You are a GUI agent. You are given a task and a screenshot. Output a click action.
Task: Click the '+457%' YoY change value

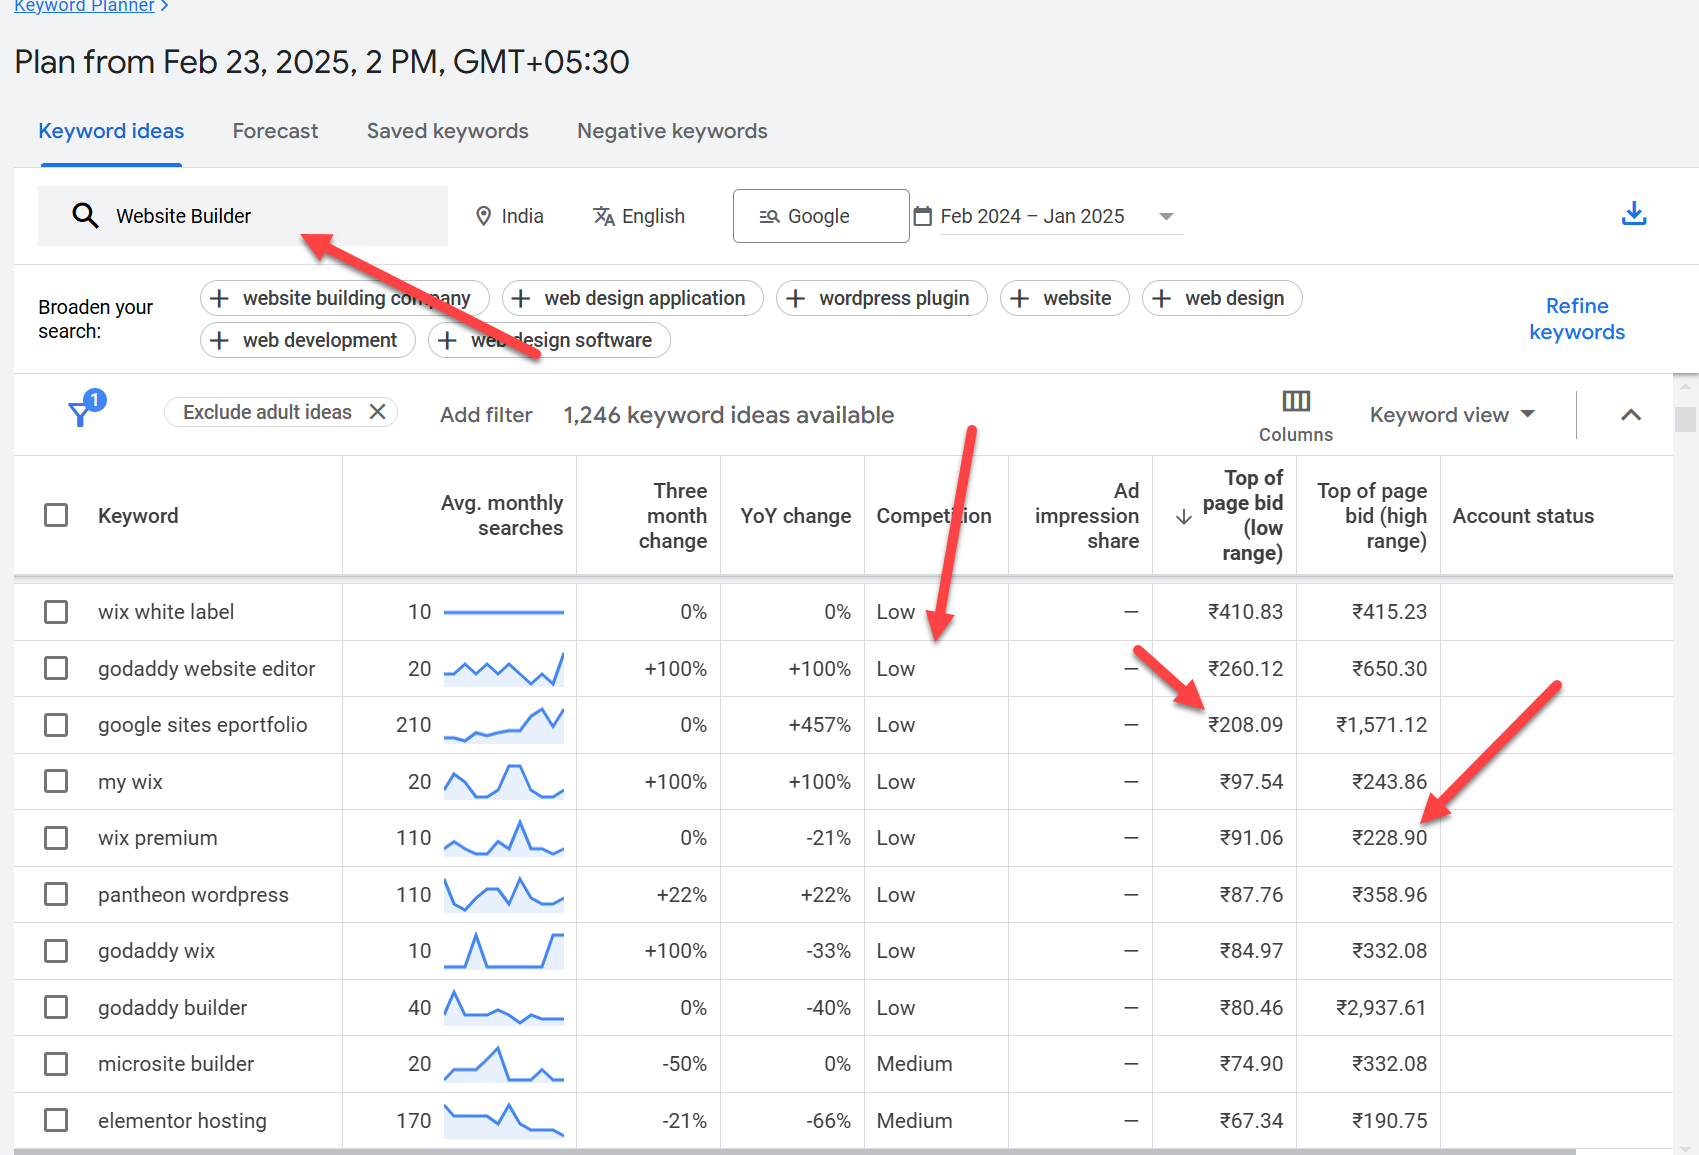819,725
